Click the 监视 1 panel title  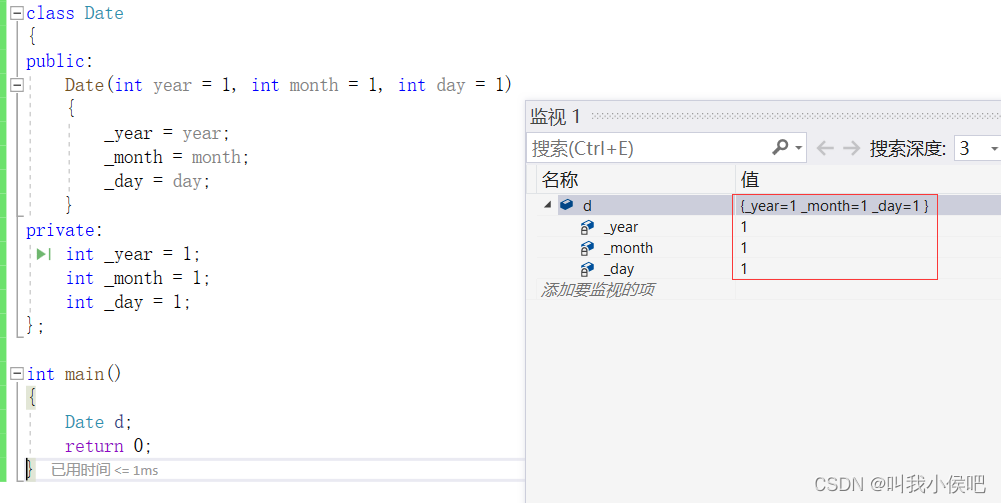point(555,116)
